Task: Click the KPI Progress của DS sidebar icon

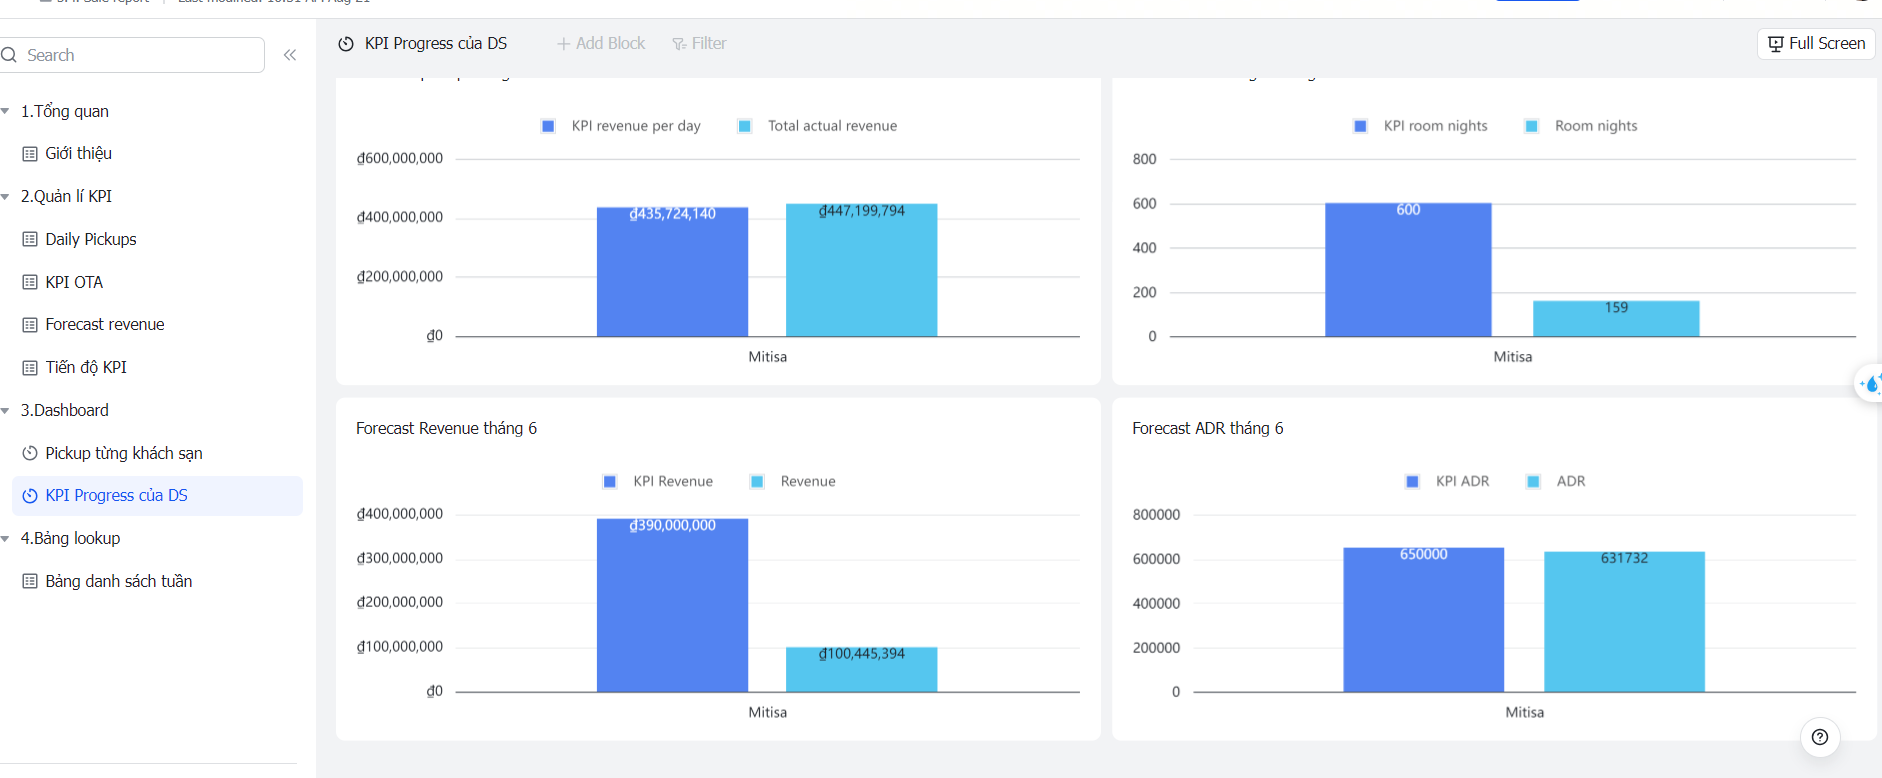Action: click(30, 496)
